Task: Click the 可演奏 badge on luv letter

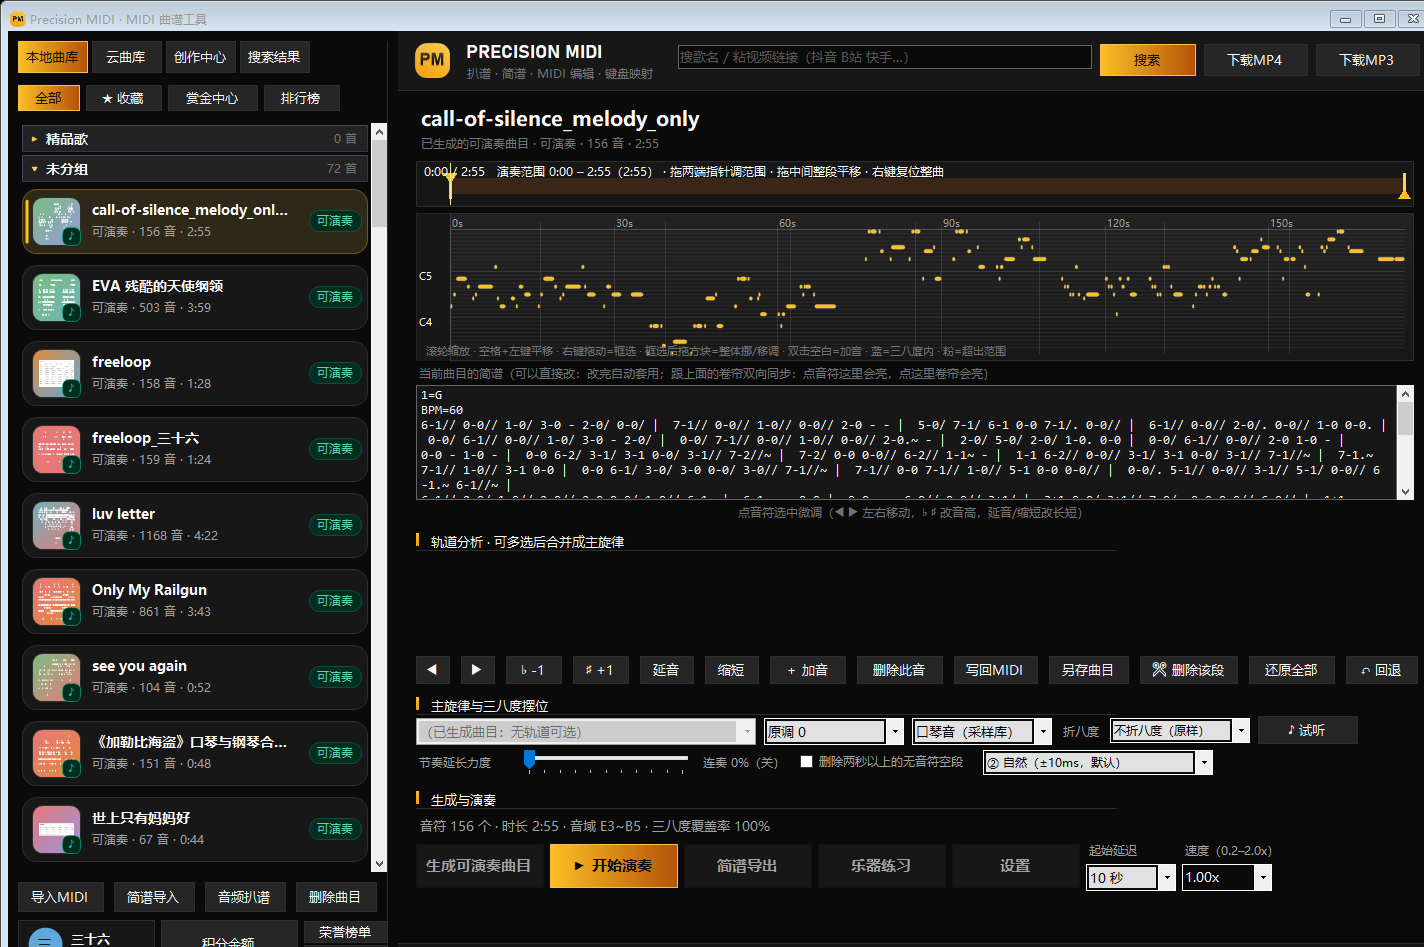Action: 335,525
